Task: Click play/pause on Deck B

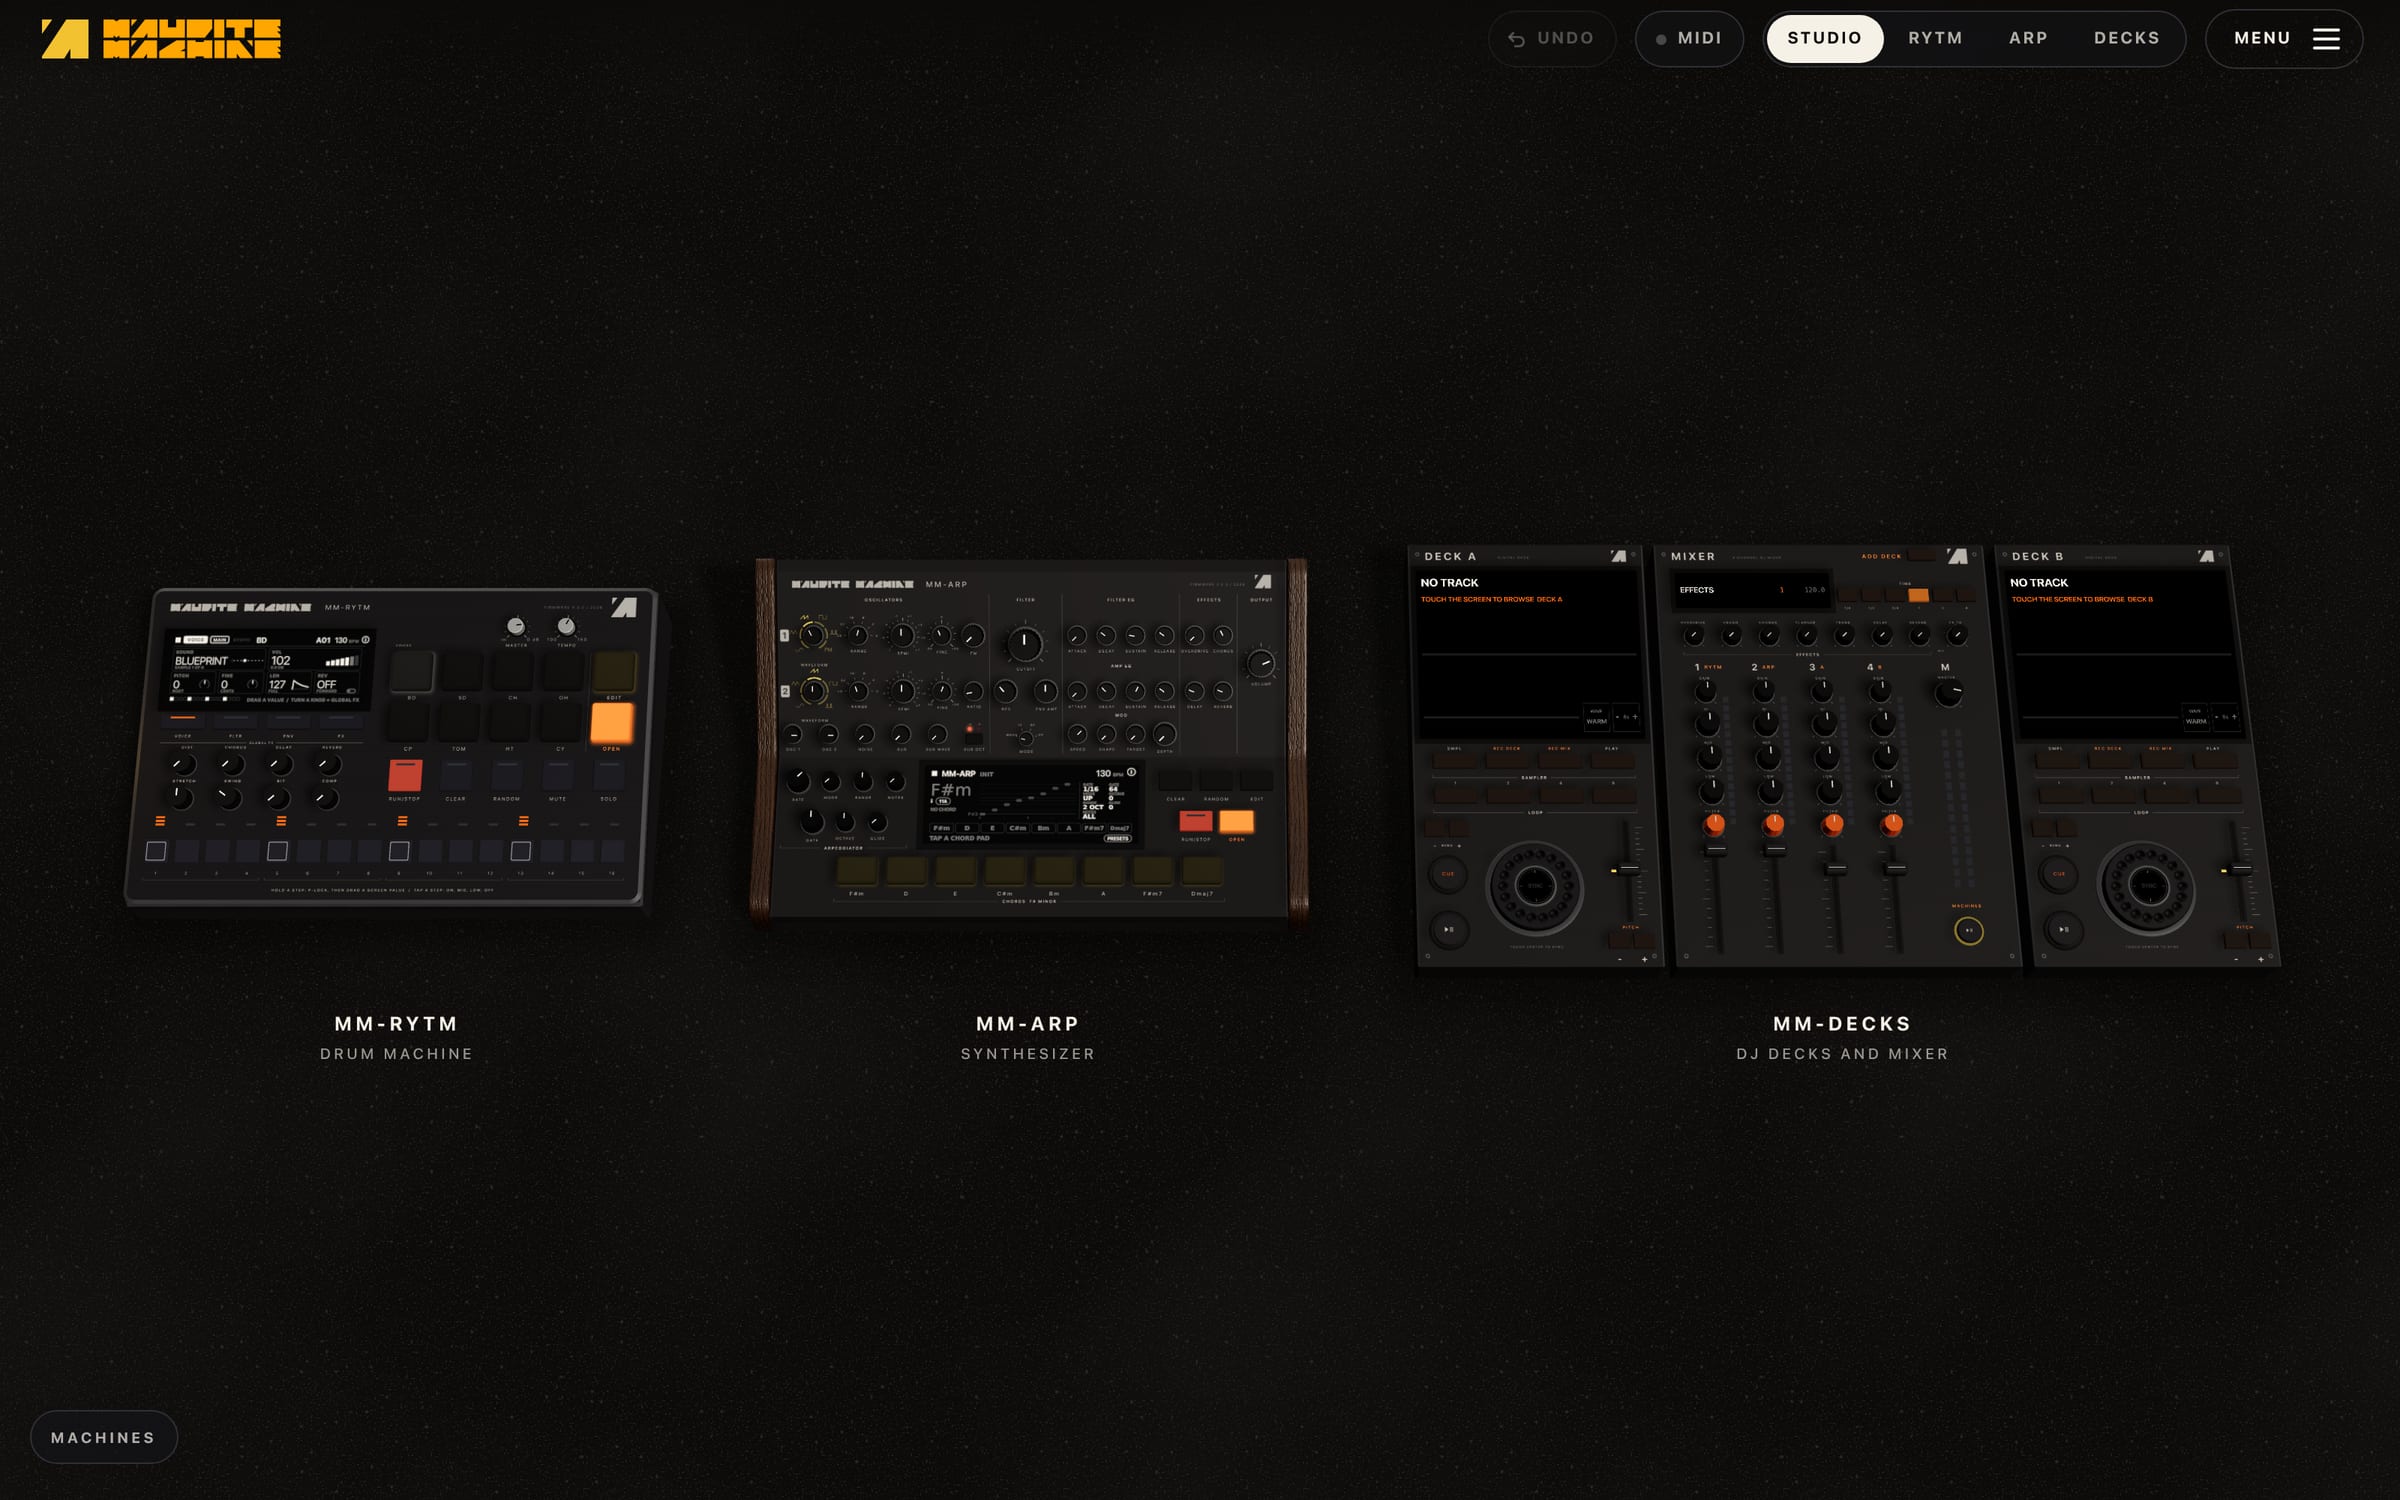Action: pos(2063,929)
